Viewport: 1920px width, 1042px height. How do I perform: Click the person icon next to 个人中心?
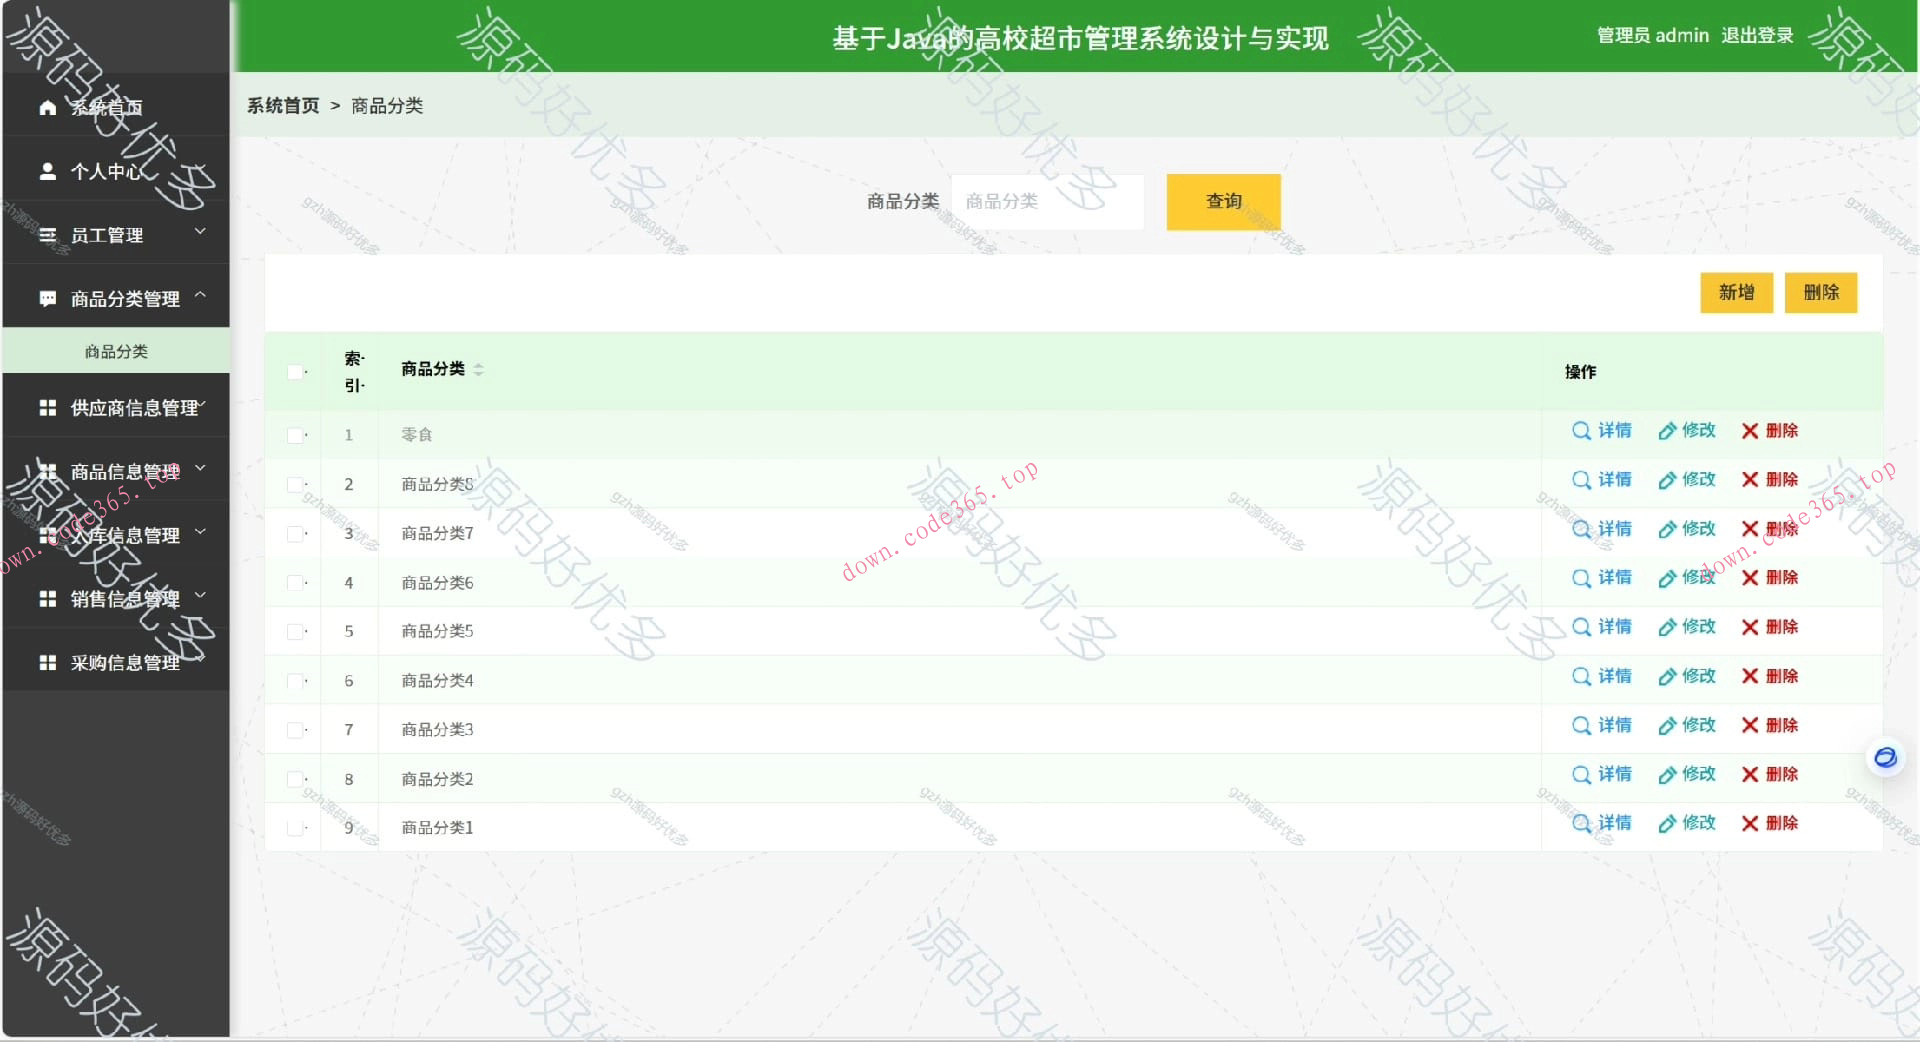[47, 171]
